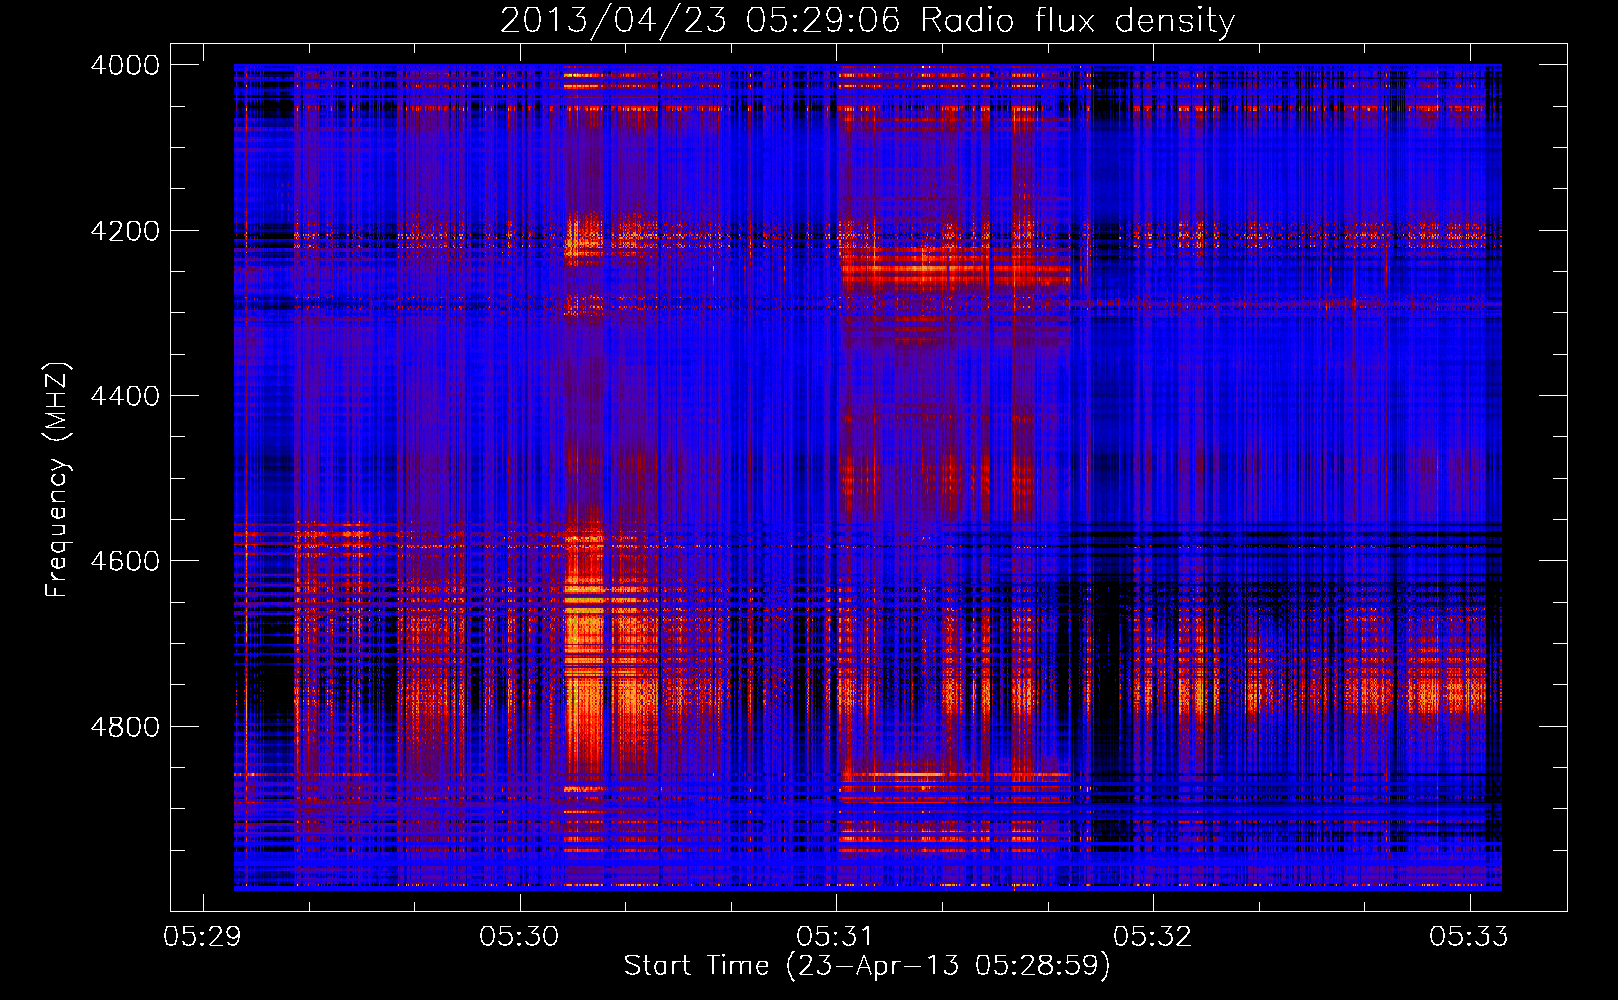Image resolution: width=1618 pixels, height=1000 pixels.
Task: Click the "Frequency (MHZ)" axis label
Action: pyautogui.click(x=57, y=480)
